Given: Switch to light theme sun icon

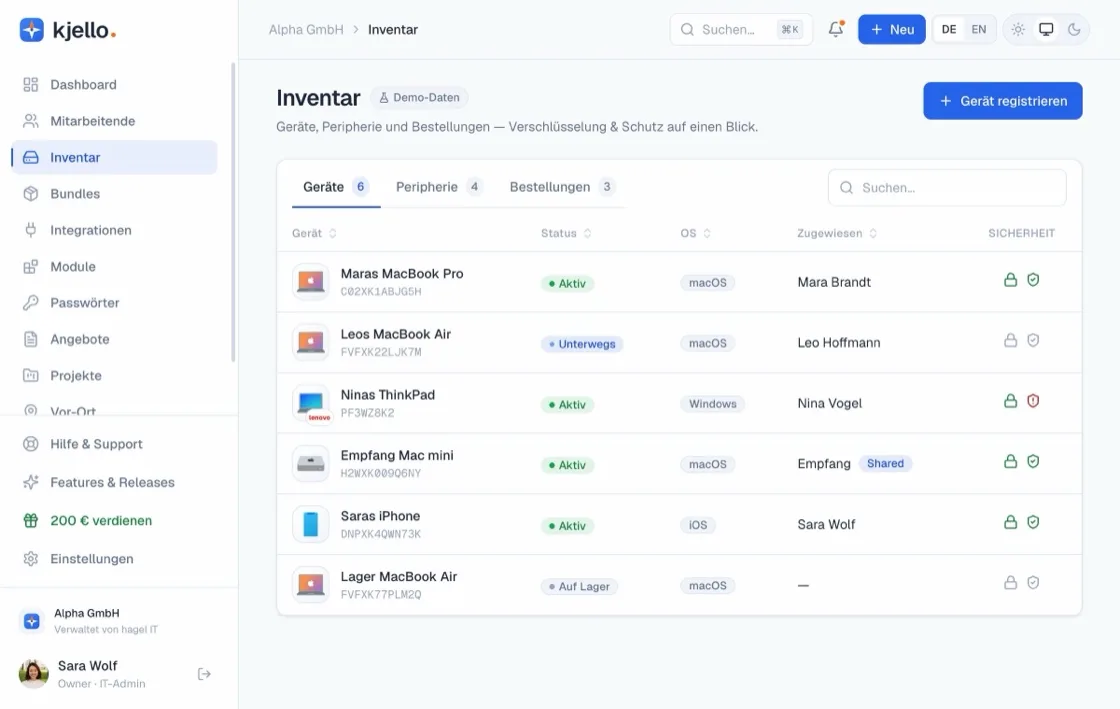Looking at the screenshot, I should click(1018, 29).
